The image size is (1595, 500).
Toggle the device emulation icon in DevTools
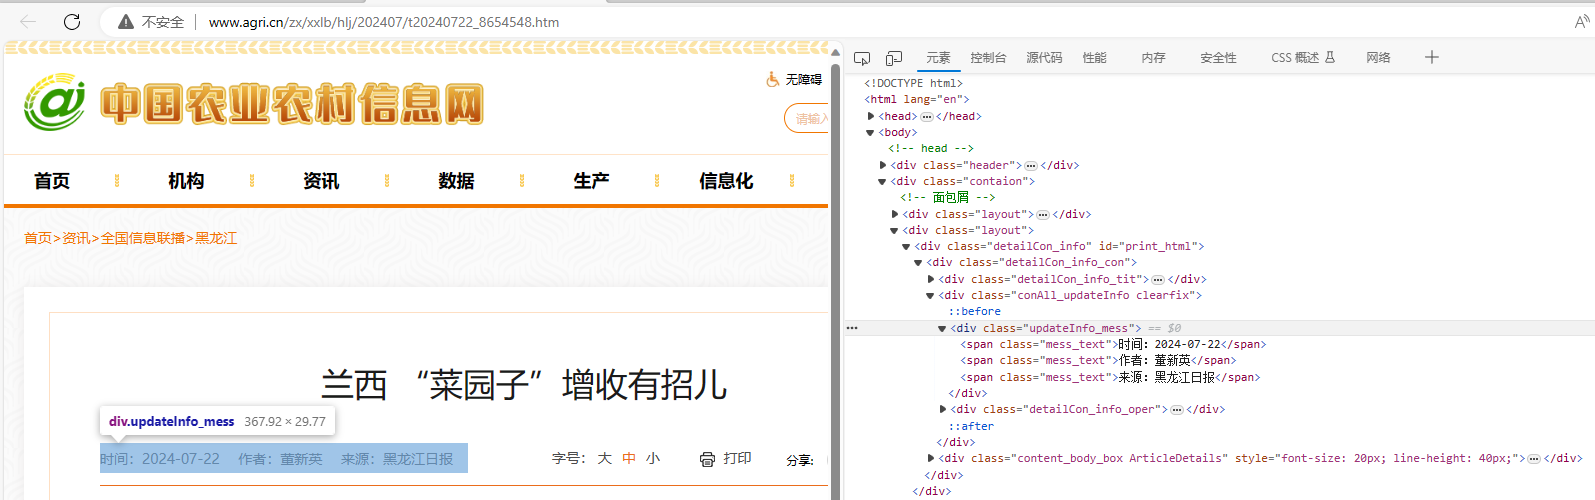pyautogui.click(x=894, y=58)
